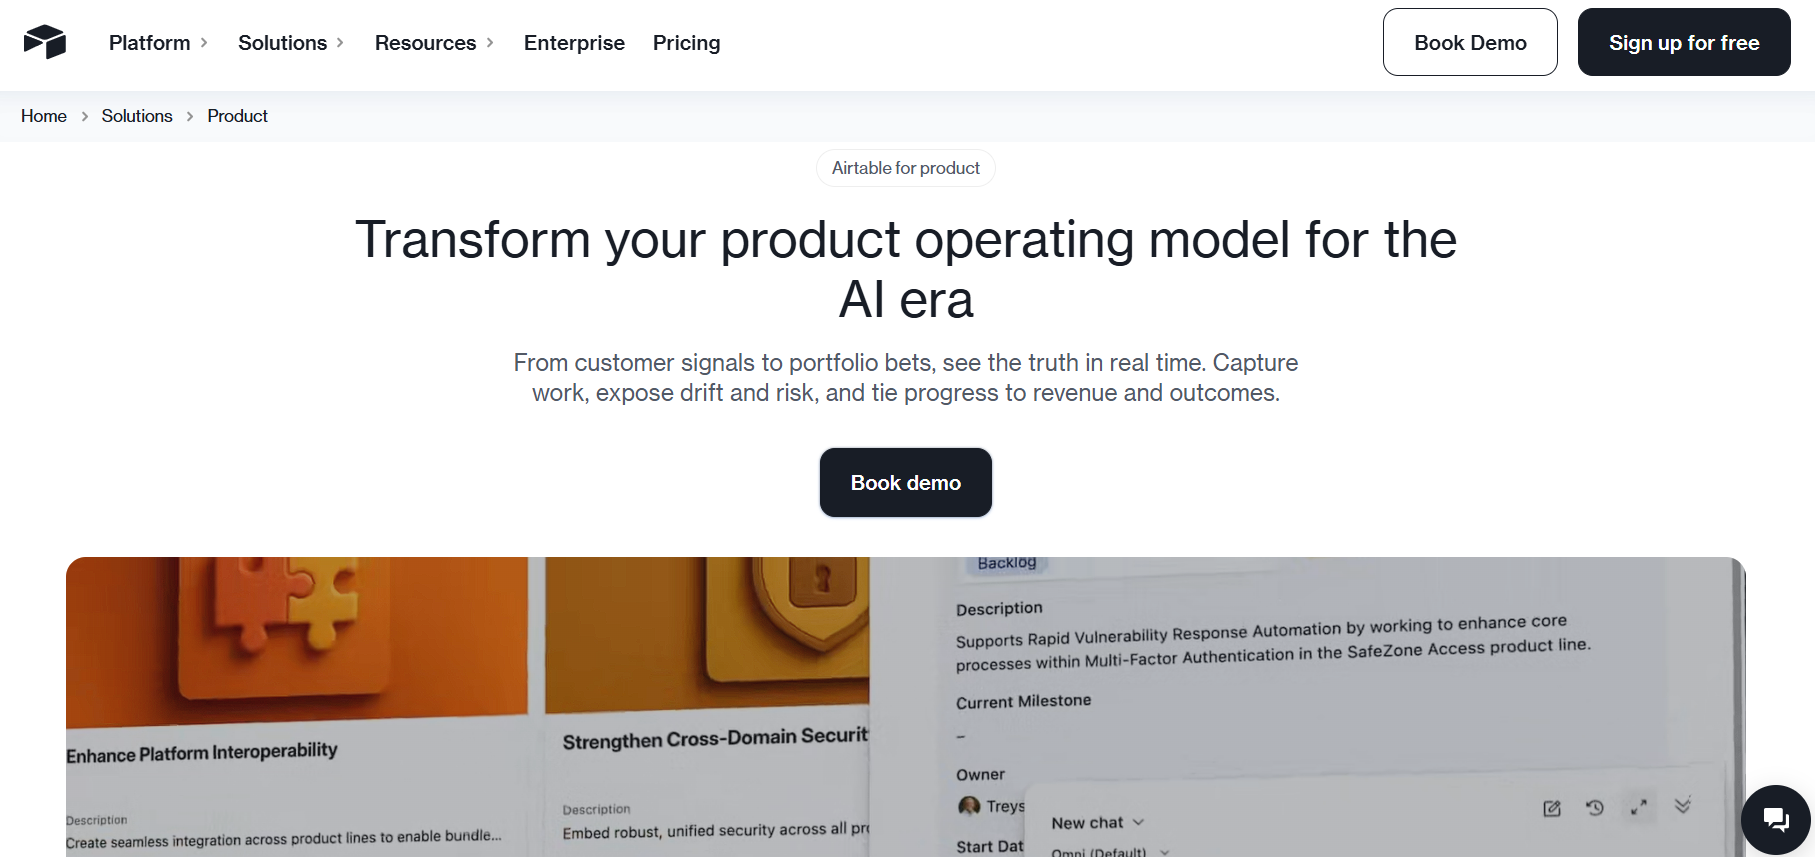Click the Solutions breadcrumb link
The image size is (1815, 857).
(137, 116)
